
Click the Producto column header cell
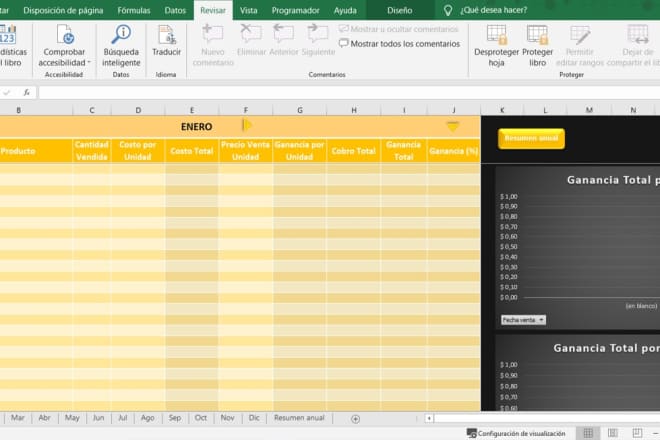tap(36, 151)
